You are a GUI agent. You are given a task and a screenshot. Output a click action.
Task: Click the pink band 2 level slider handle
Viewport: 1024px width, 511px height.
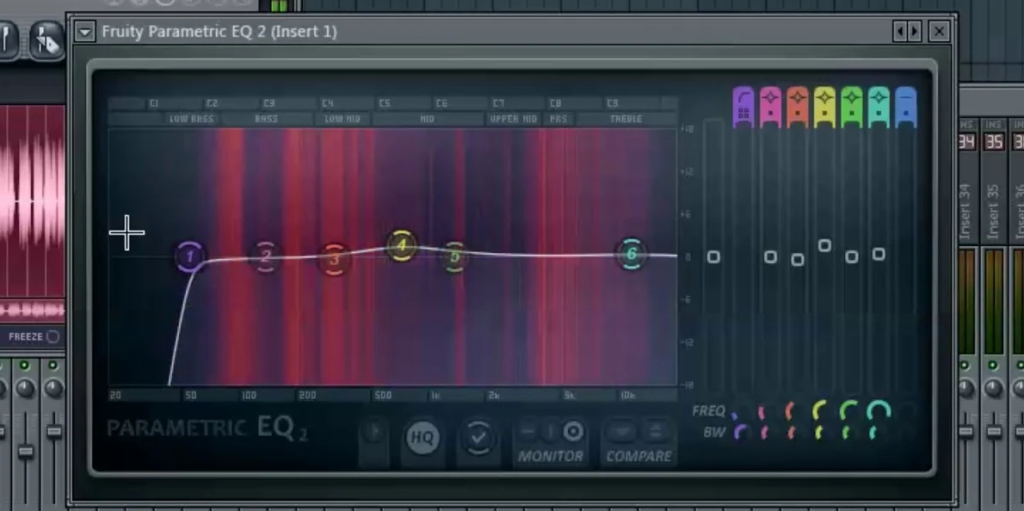(771, 257)
